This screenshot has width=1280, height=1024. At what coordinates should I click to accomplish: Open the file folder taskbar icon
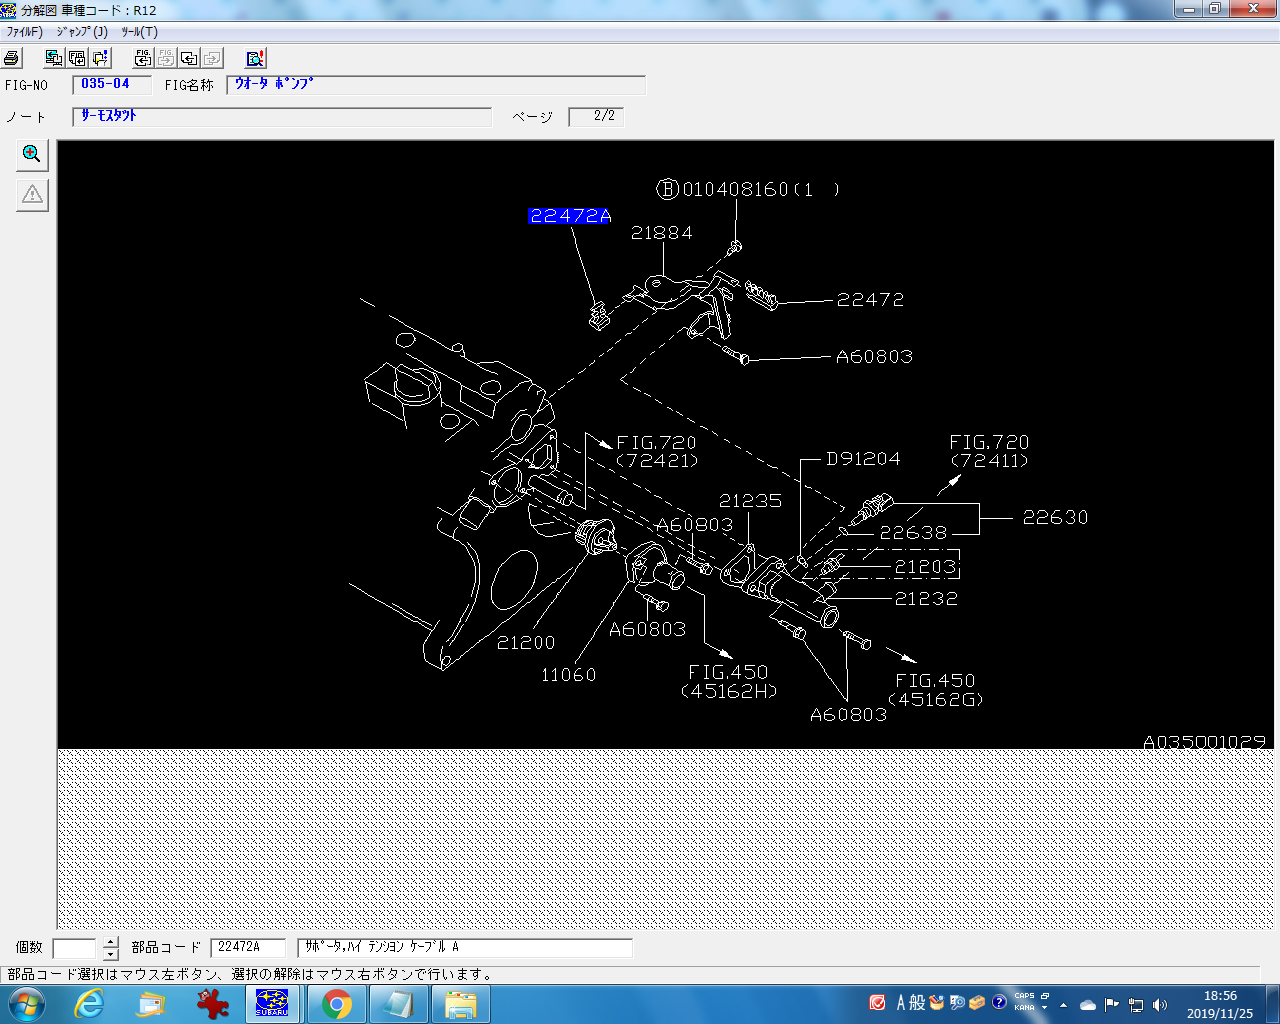(461, 1004)
